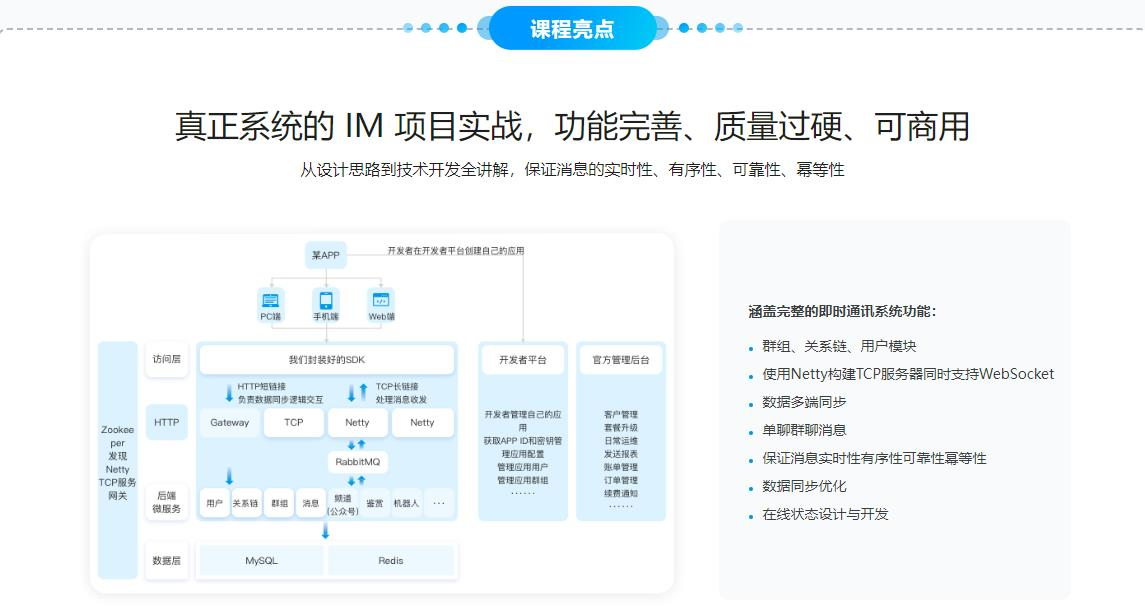This screenshot has width=1145, height=612.
Task: Click the Web端 browser code icon
Action: tap(381, 300)
